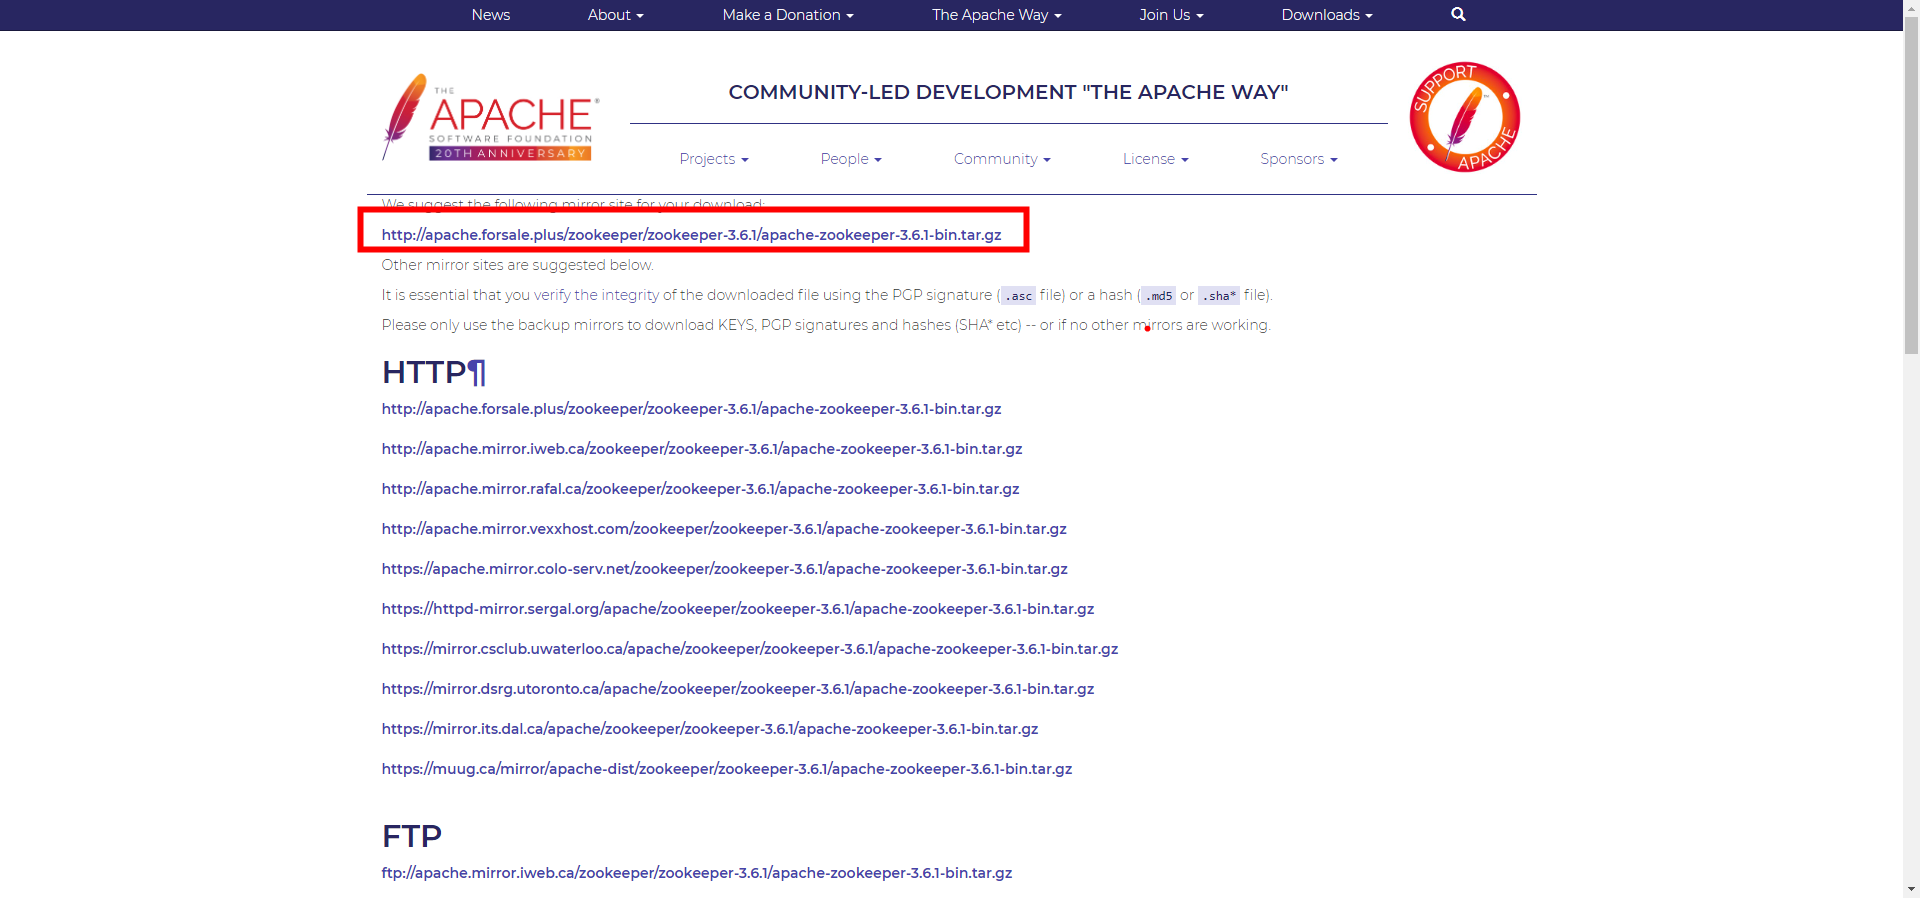Click the suggested apache.forsale.plus mirror link
Image resolution: width=1920 pixels, height=898 pixels.
tap(691, 235)
